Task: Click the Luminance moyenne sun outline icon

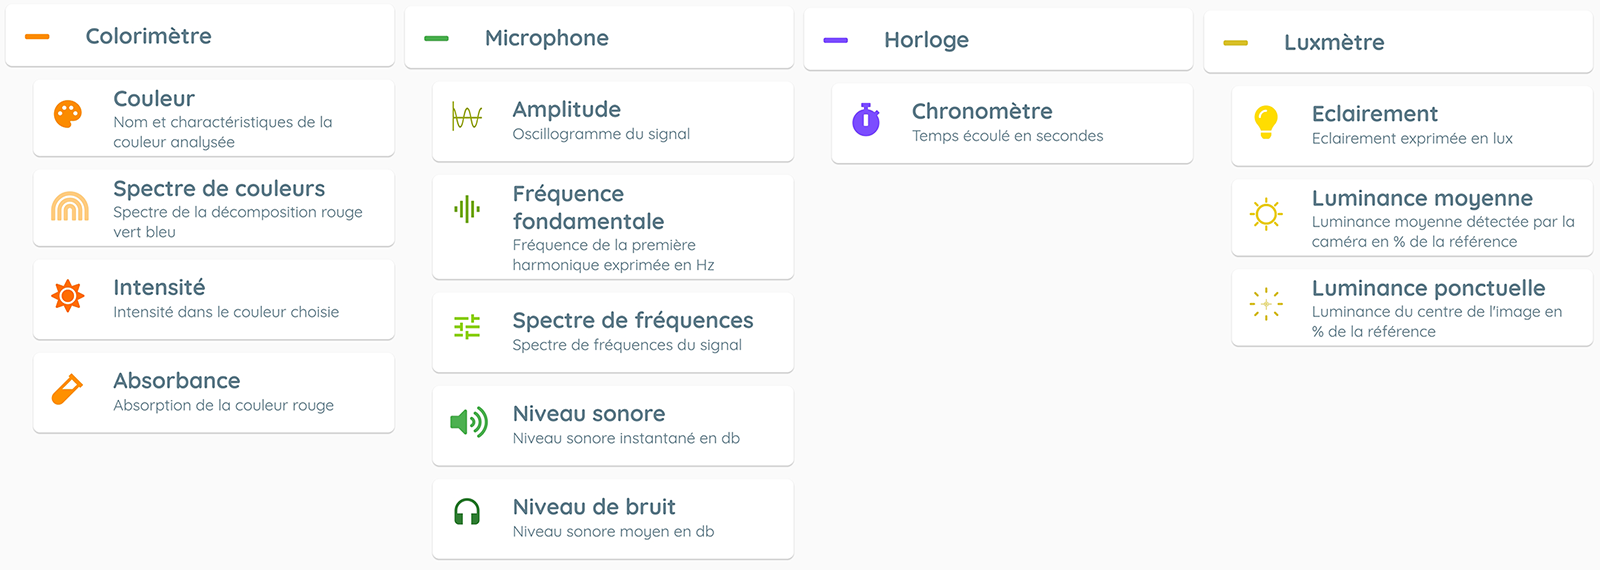Action: point(1266,214)
